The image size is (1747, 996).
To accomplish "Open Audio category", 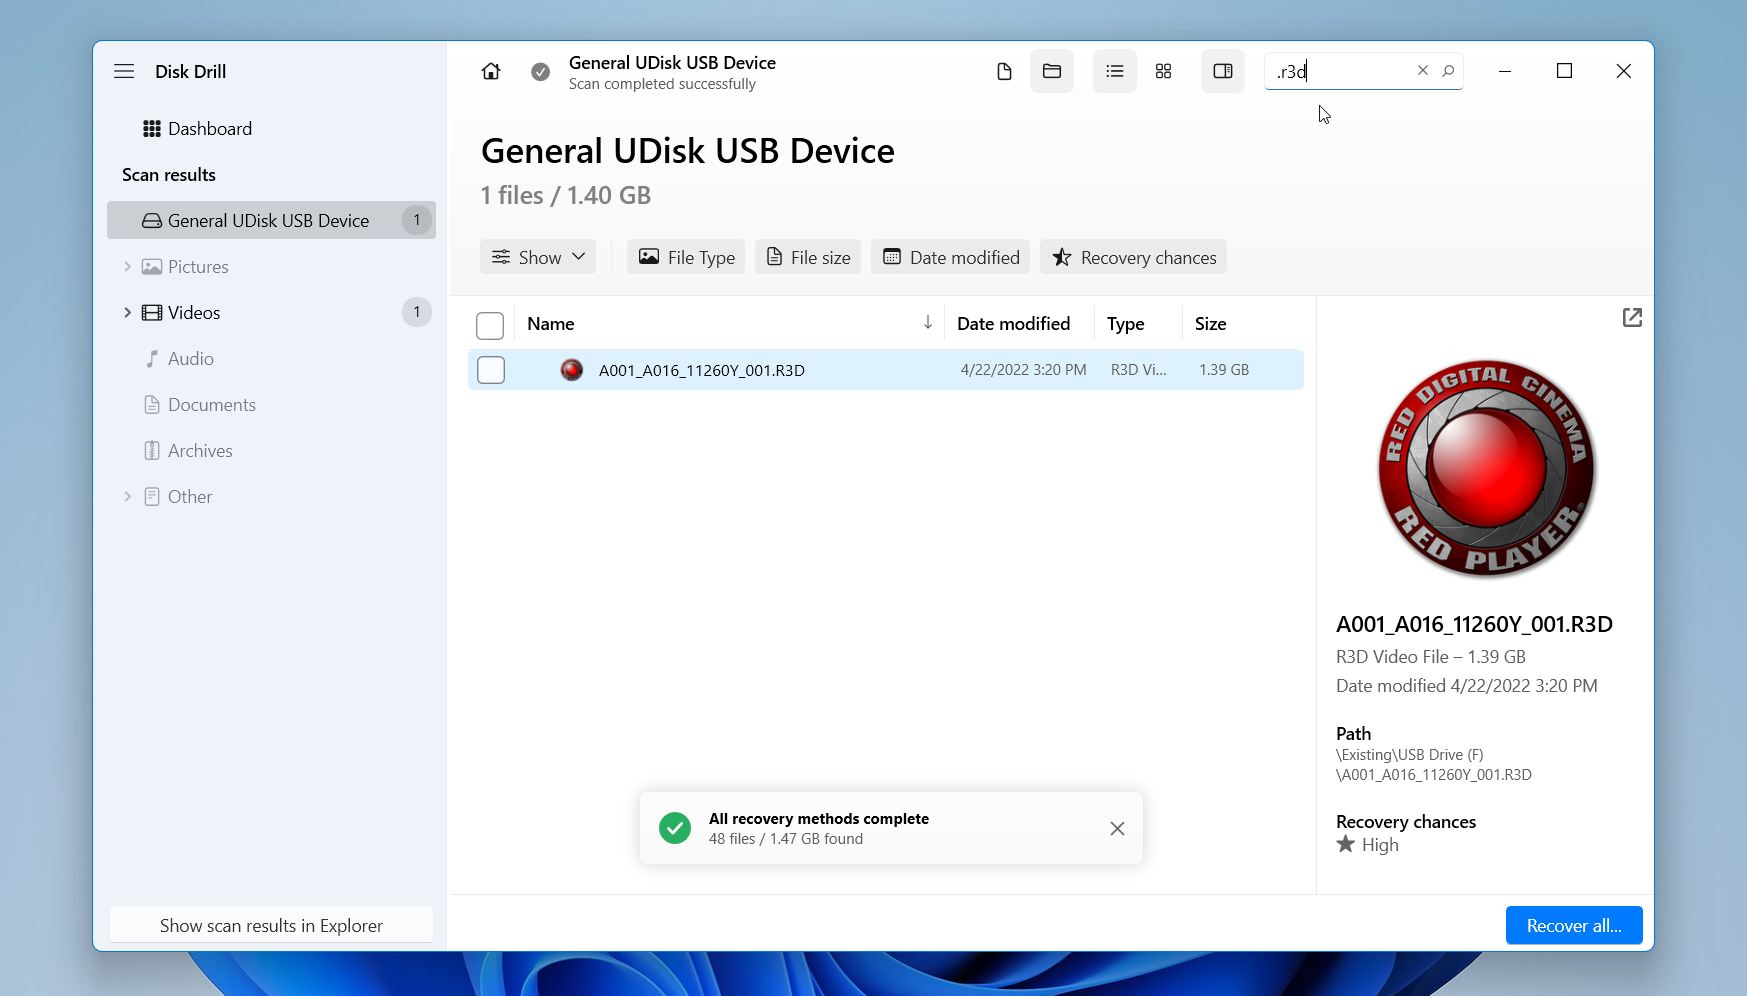I will click(190, 358).
